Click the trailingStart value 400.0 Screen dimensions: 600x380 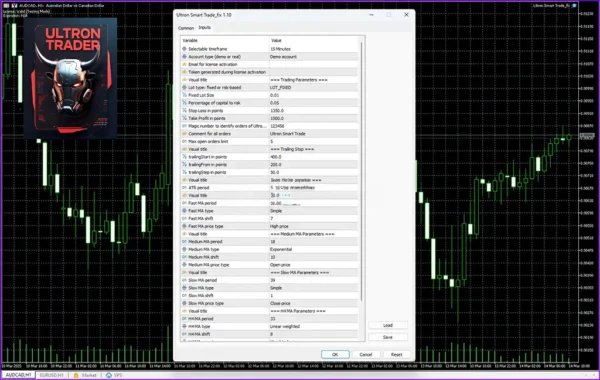coord(314,157)
